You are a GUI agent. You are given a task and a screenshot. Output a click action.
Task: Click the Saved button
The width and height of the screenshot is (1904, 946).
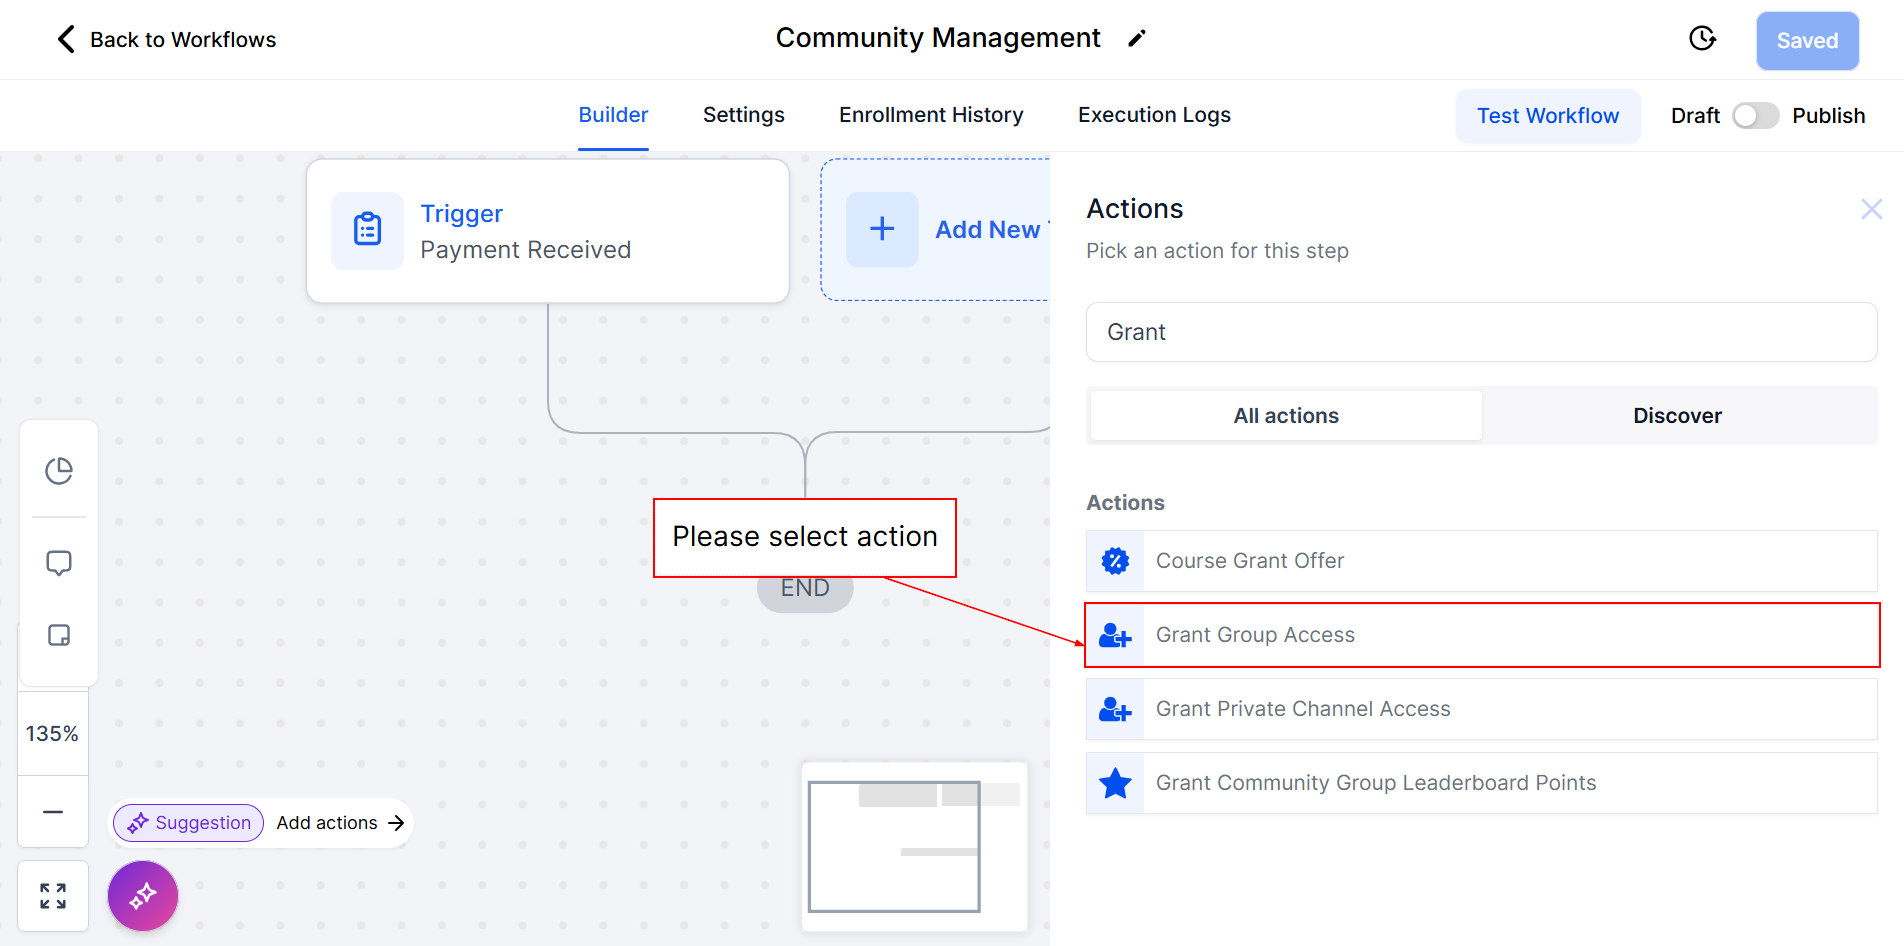pyautogui.click(x=1807, y=41)
